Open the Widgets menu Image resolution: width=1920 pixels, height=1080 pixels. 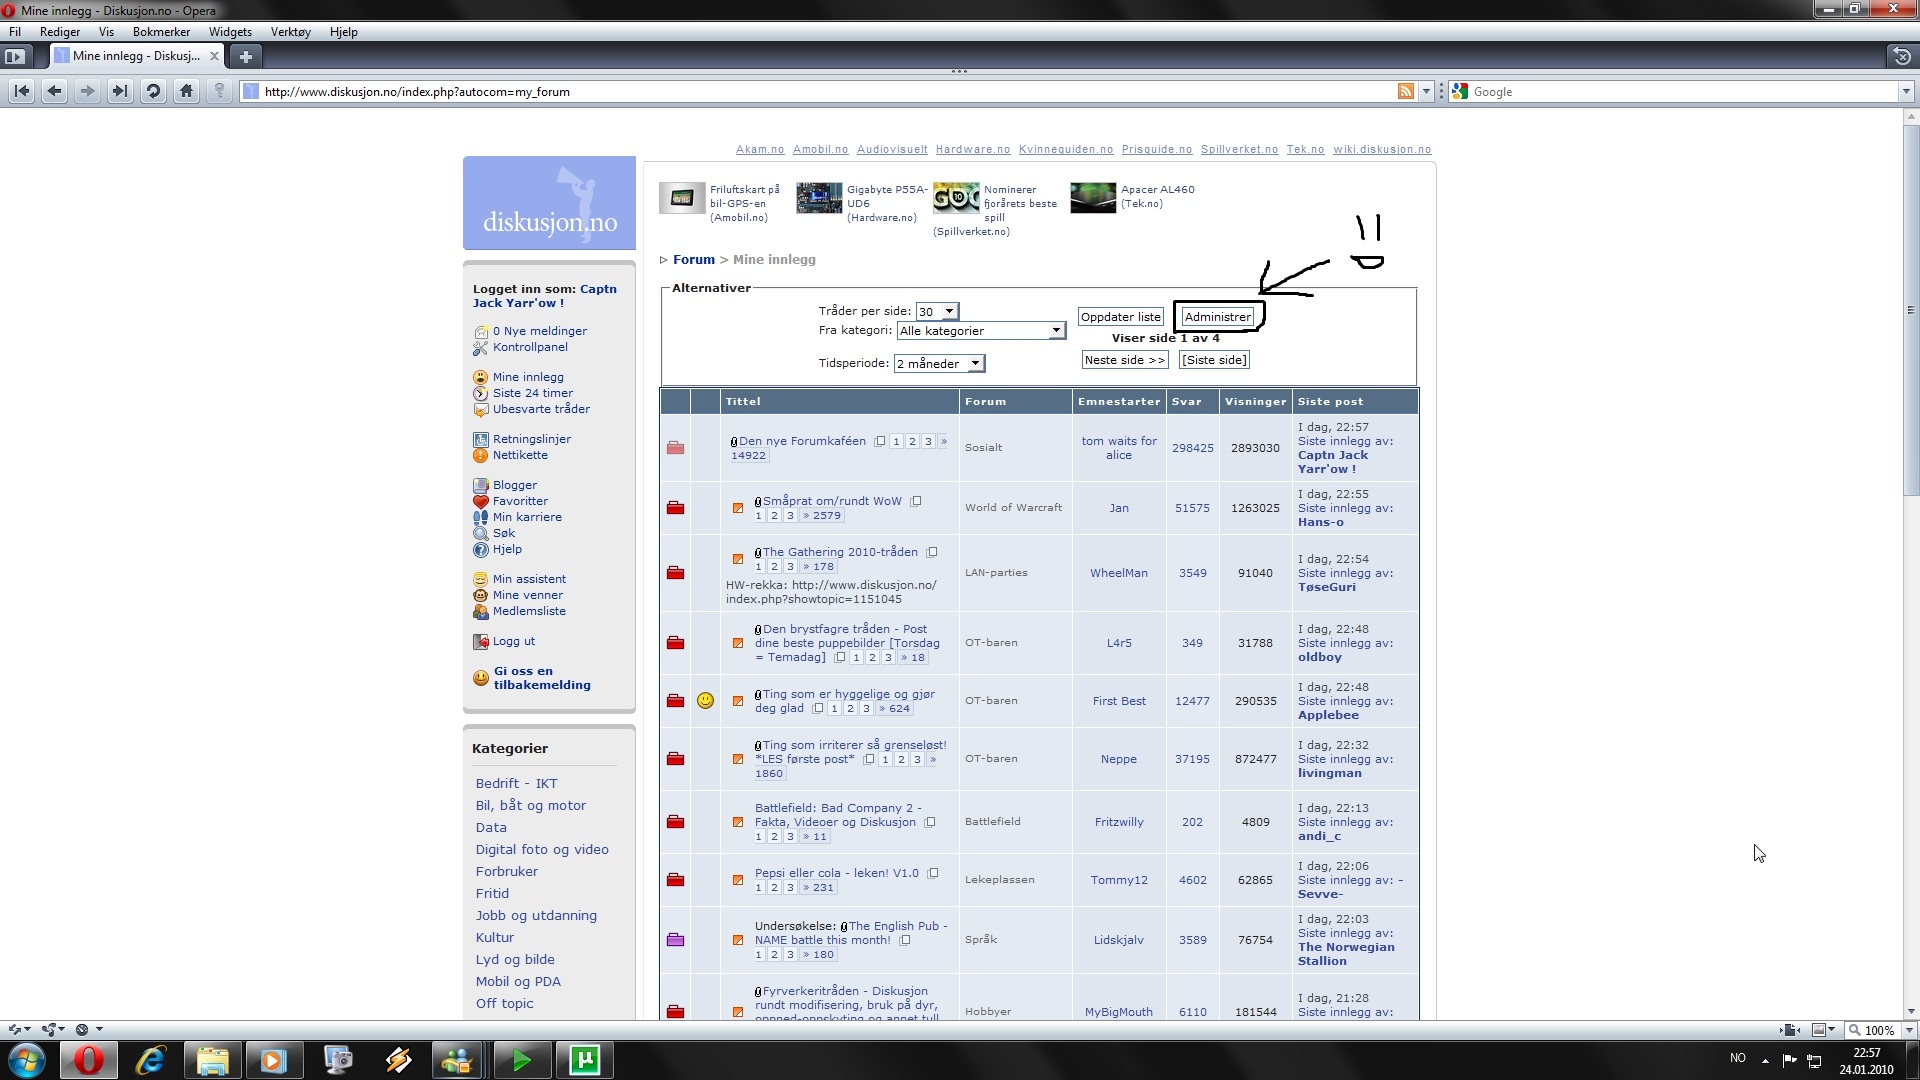[230, 32]
